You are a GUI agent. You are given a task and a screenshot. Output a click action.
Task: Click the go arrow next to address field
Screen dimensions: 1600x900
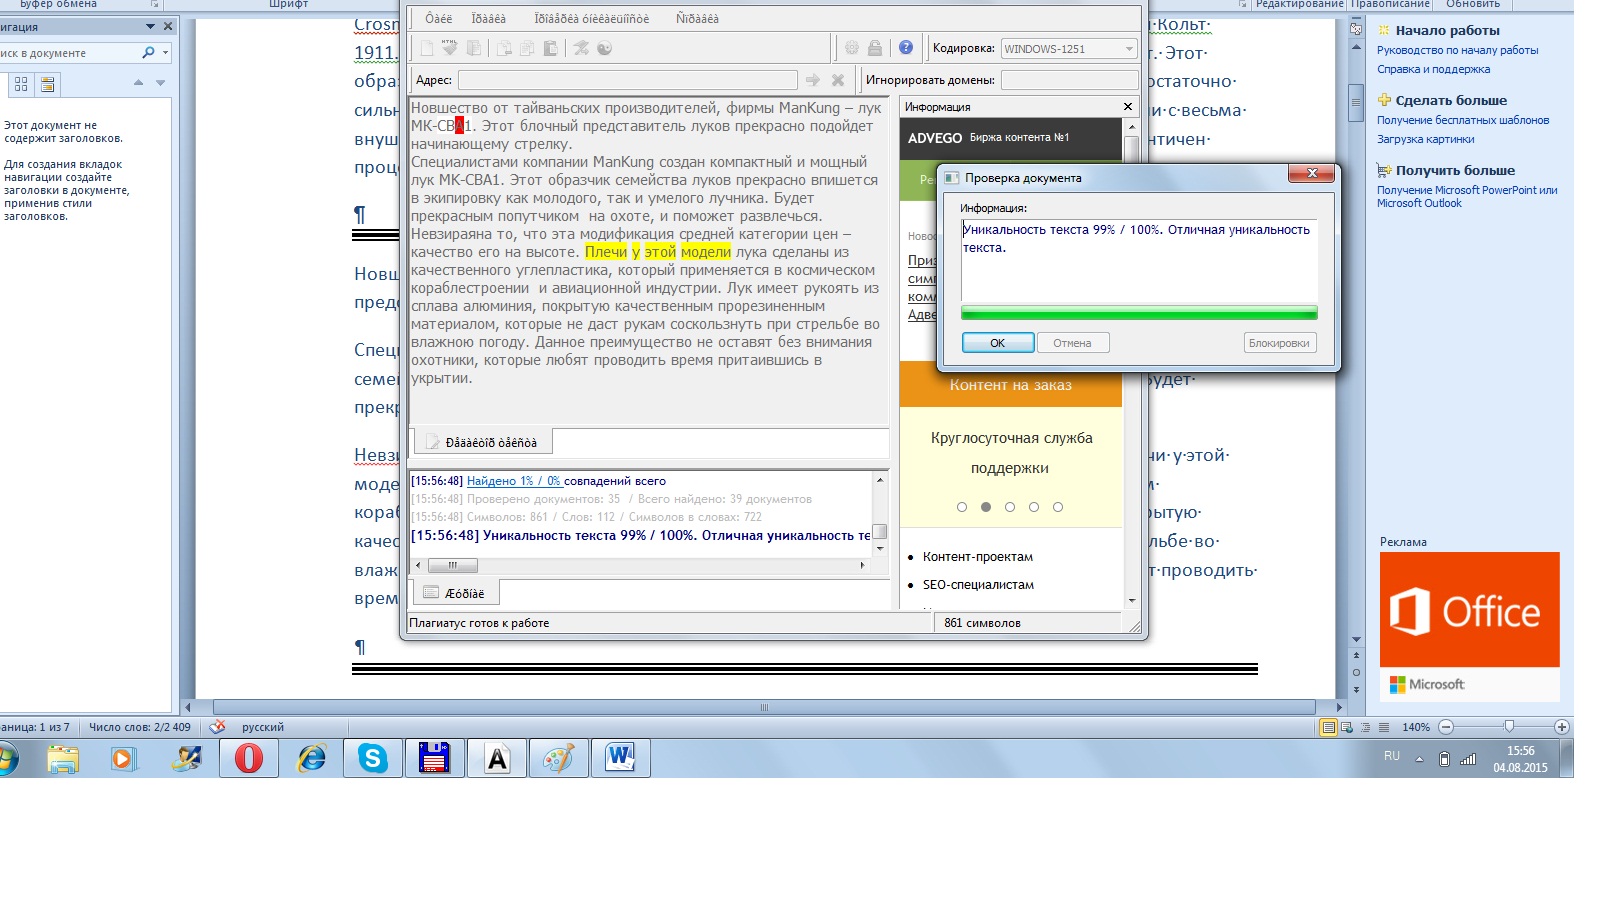tap(813, 80)
